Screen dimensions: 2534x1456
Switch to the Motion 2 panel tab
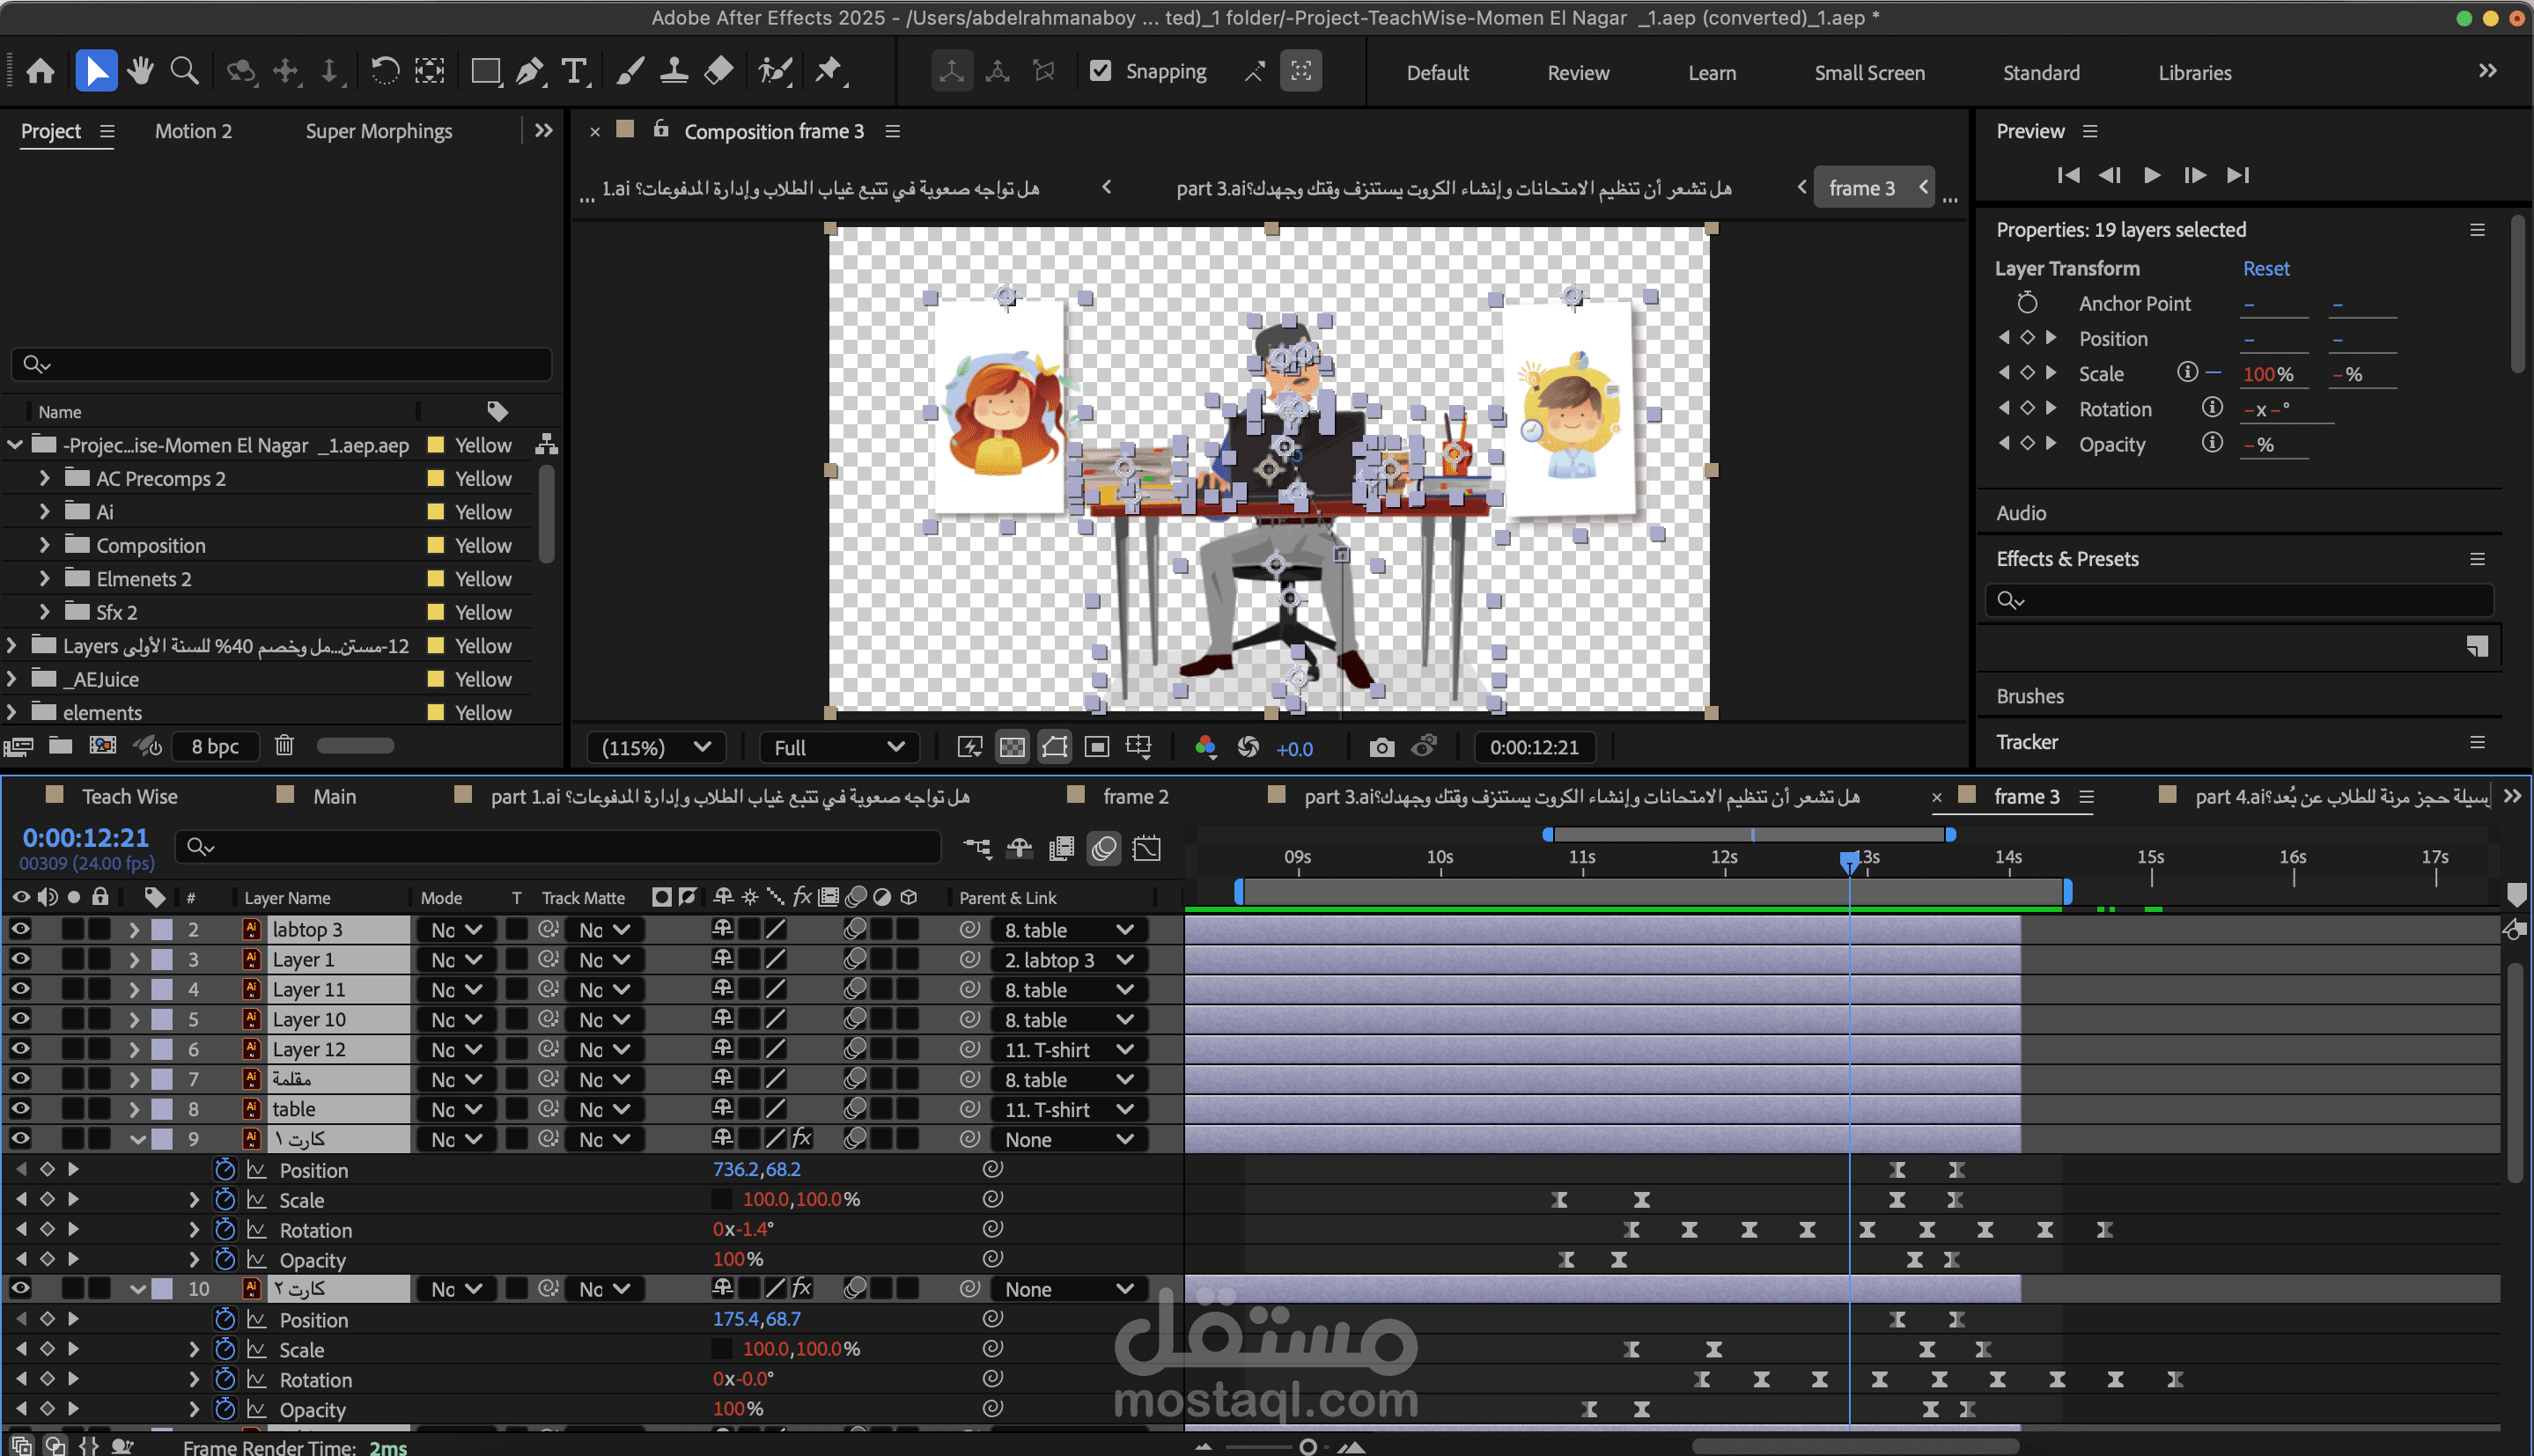193,131
